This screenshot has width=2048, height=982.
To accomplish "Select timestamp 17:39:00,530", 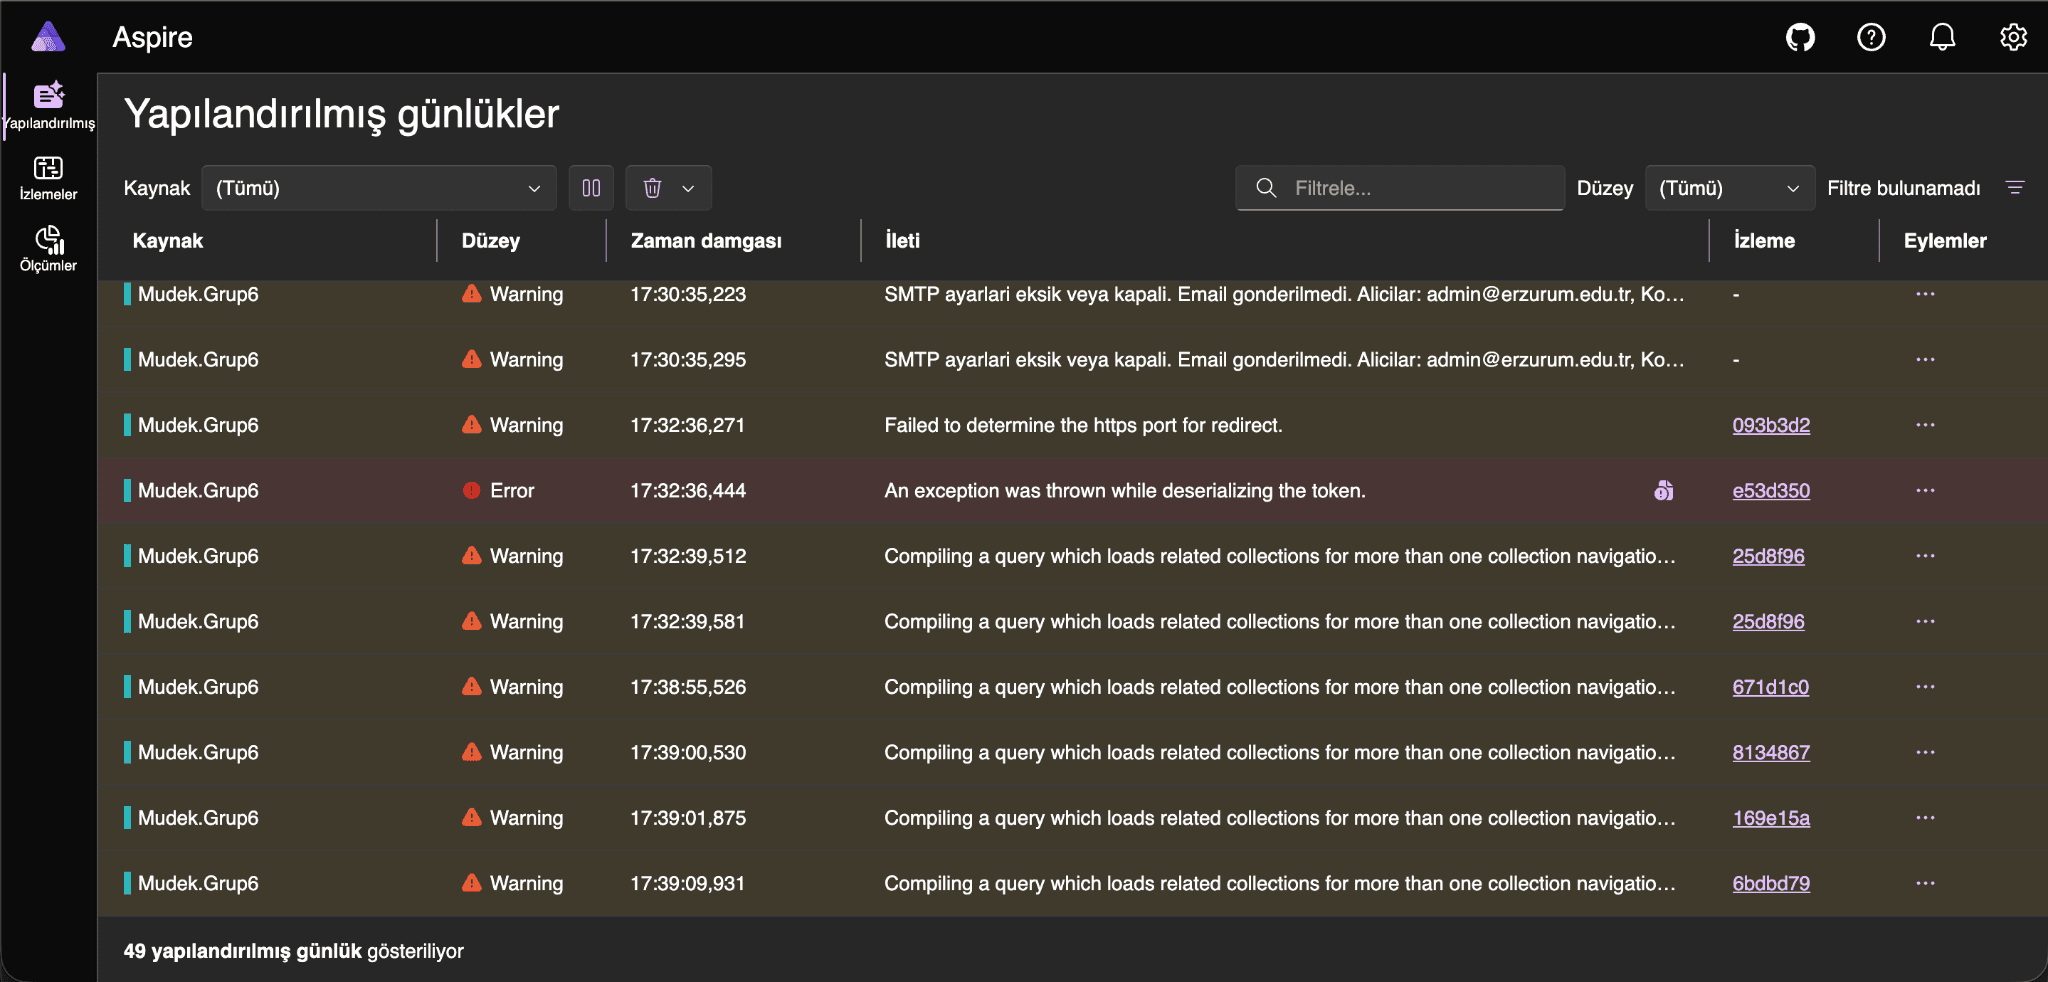I will tap(688, 753).
